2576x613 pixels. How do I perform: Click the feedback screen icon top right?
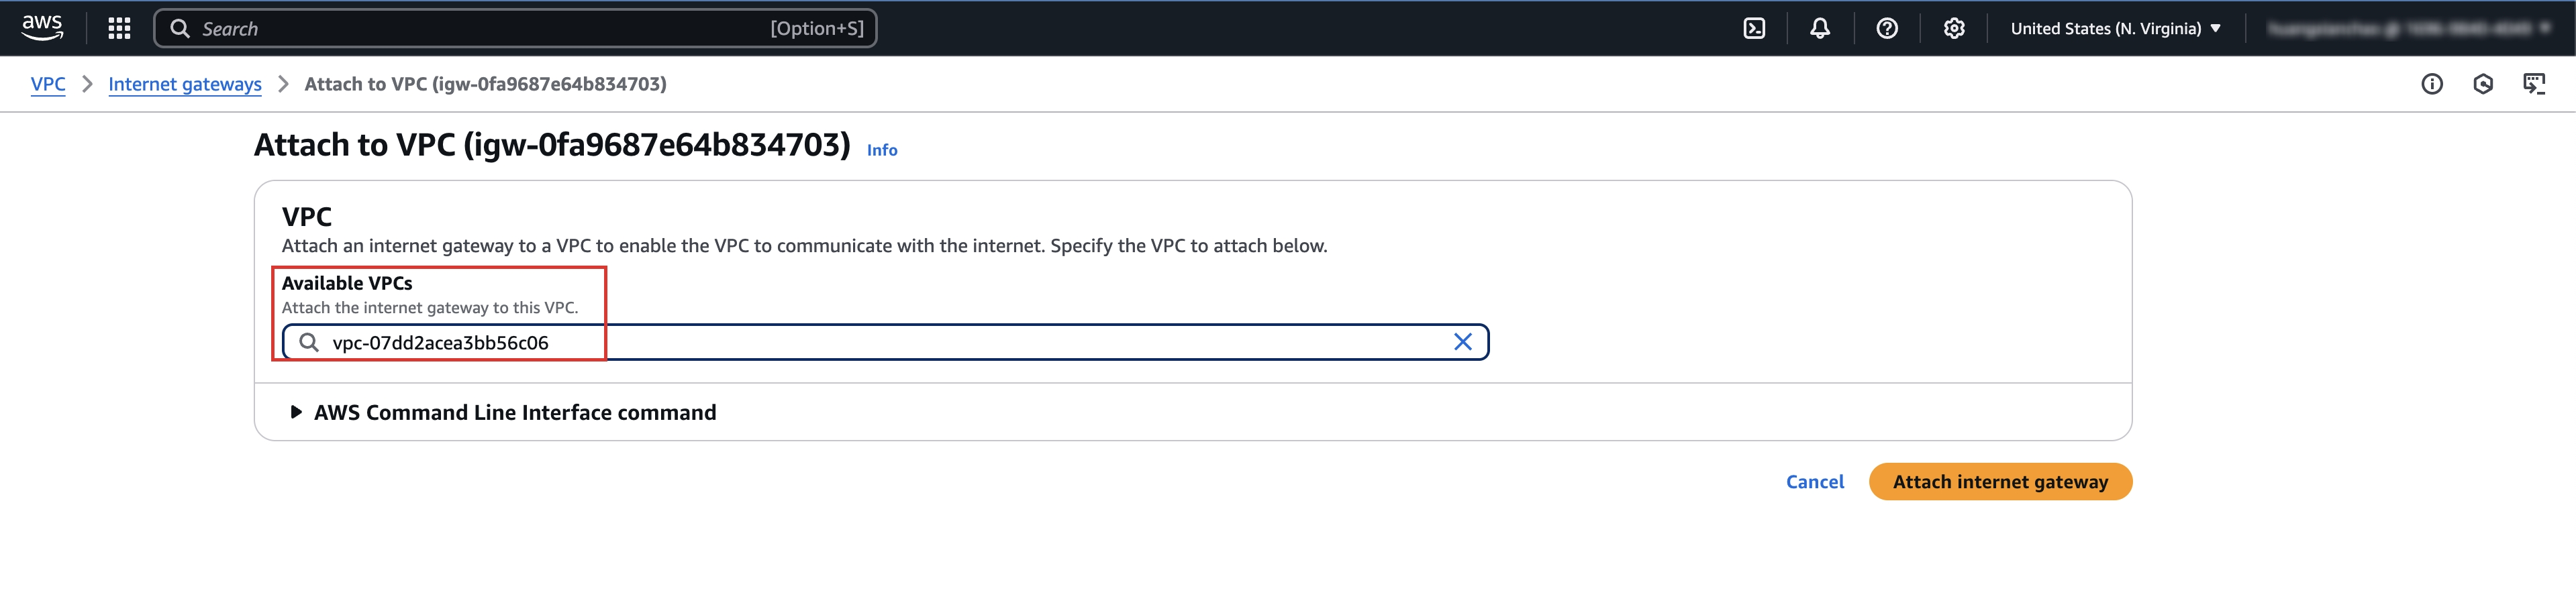point(2534,84)
